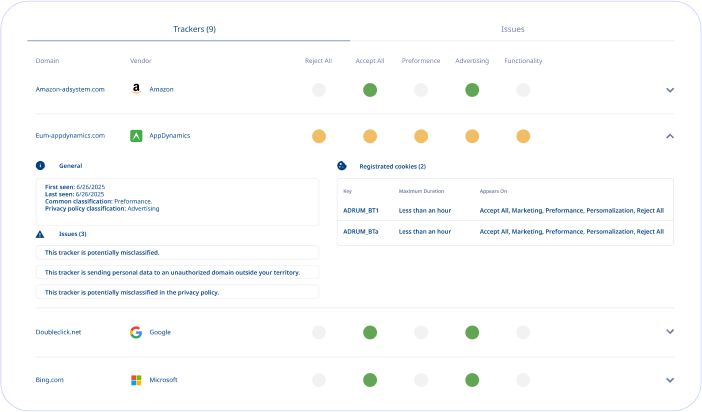Screen dimensions: 702x412
Task: Toggle Advertising indicator for Doubleclick.net row
Action: point(472,332)
